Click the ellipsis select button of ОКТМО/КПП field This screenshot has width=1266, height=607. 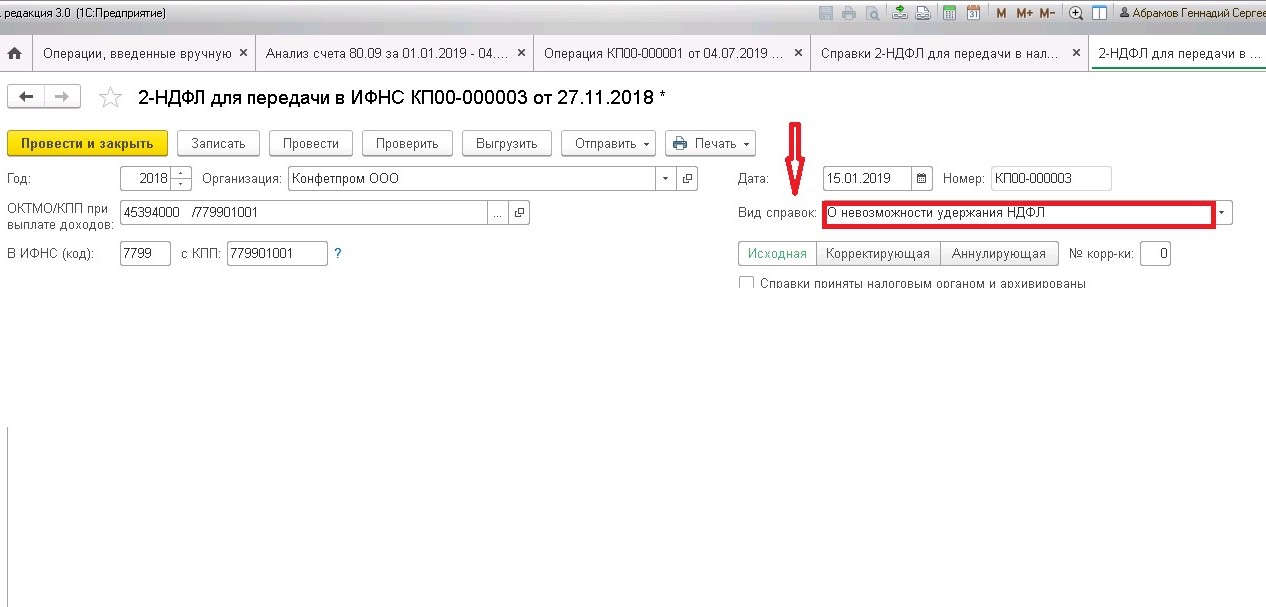coord(497,213)
